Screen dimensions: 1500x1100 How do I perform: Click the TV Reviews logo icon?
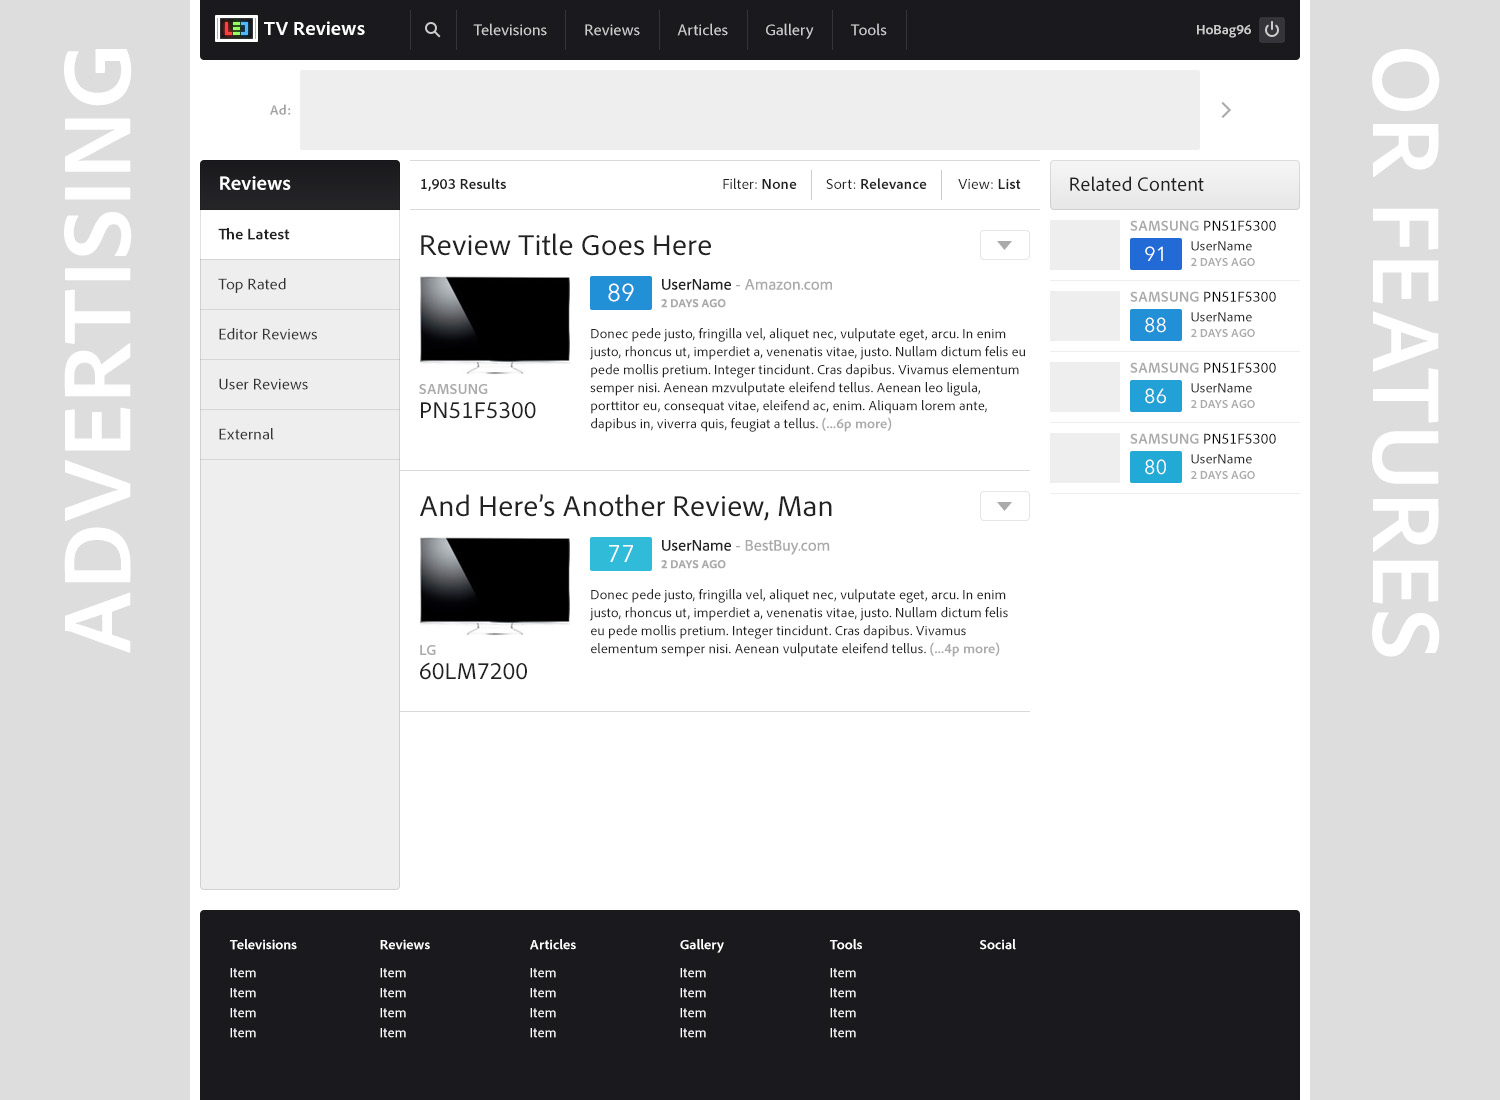pyautogui.click(x=236, y=29)
